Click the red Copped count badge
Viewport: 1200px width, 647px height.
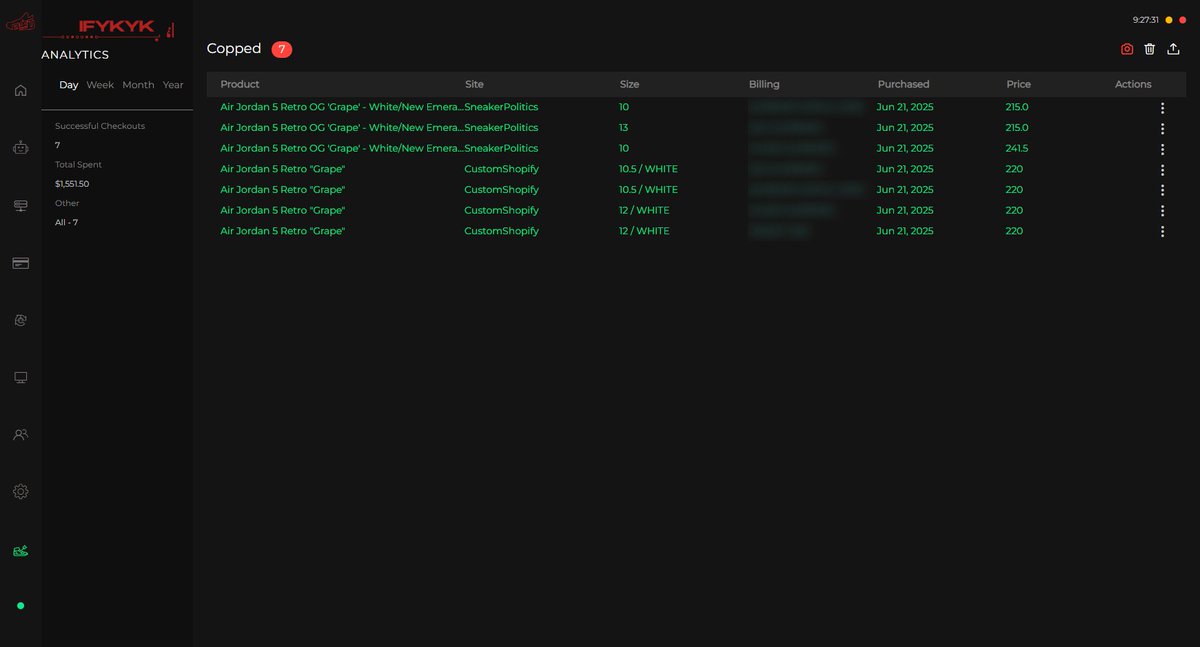pyautogui.click(x=282, y=49)
